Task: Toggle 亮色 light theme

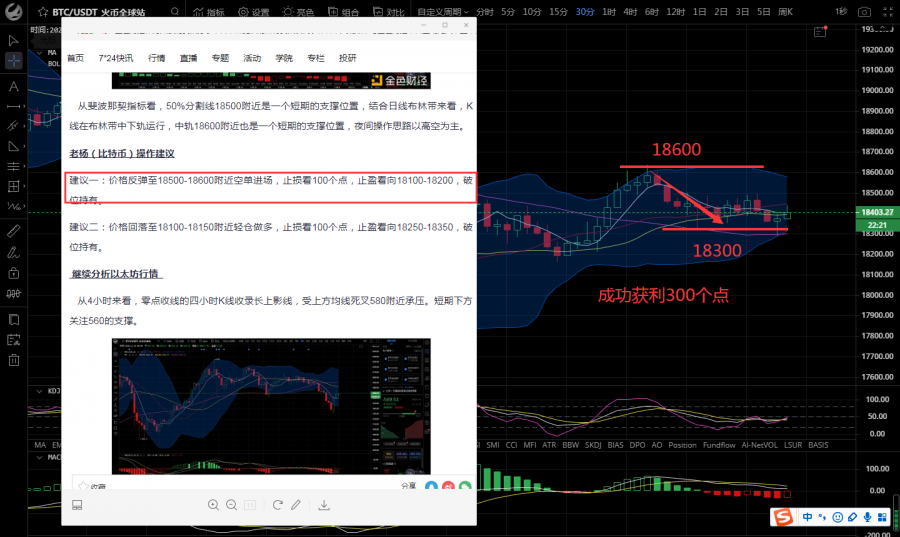Action: click(x=298, y=11)
